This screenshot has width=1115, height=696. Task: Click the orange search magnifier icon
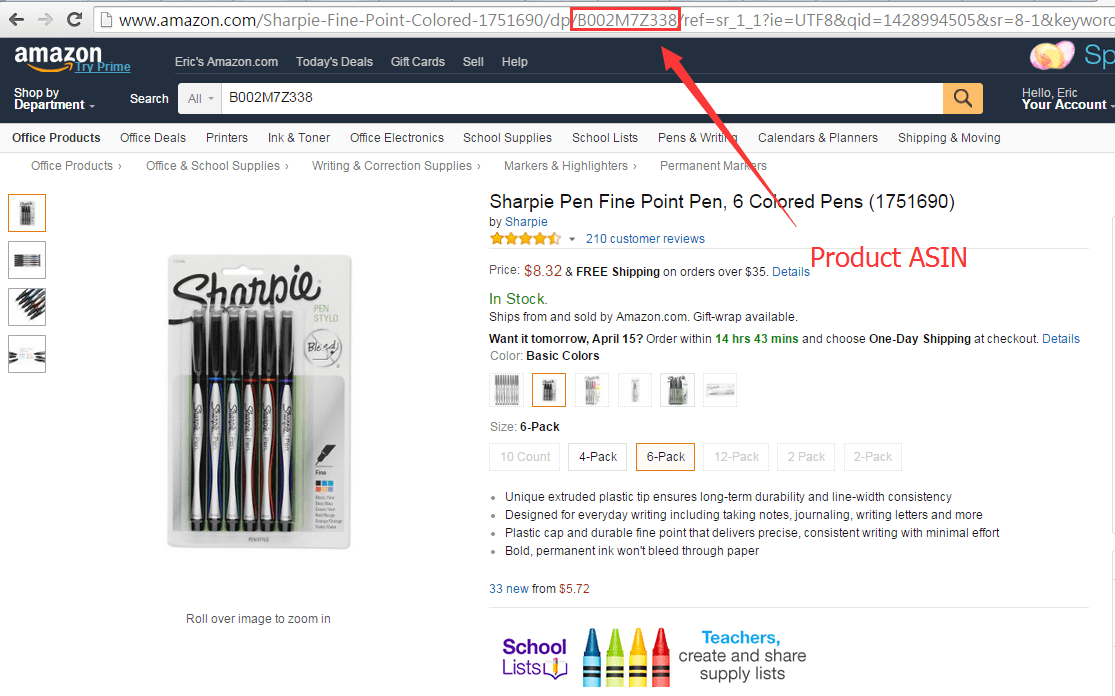coord(962,99)
